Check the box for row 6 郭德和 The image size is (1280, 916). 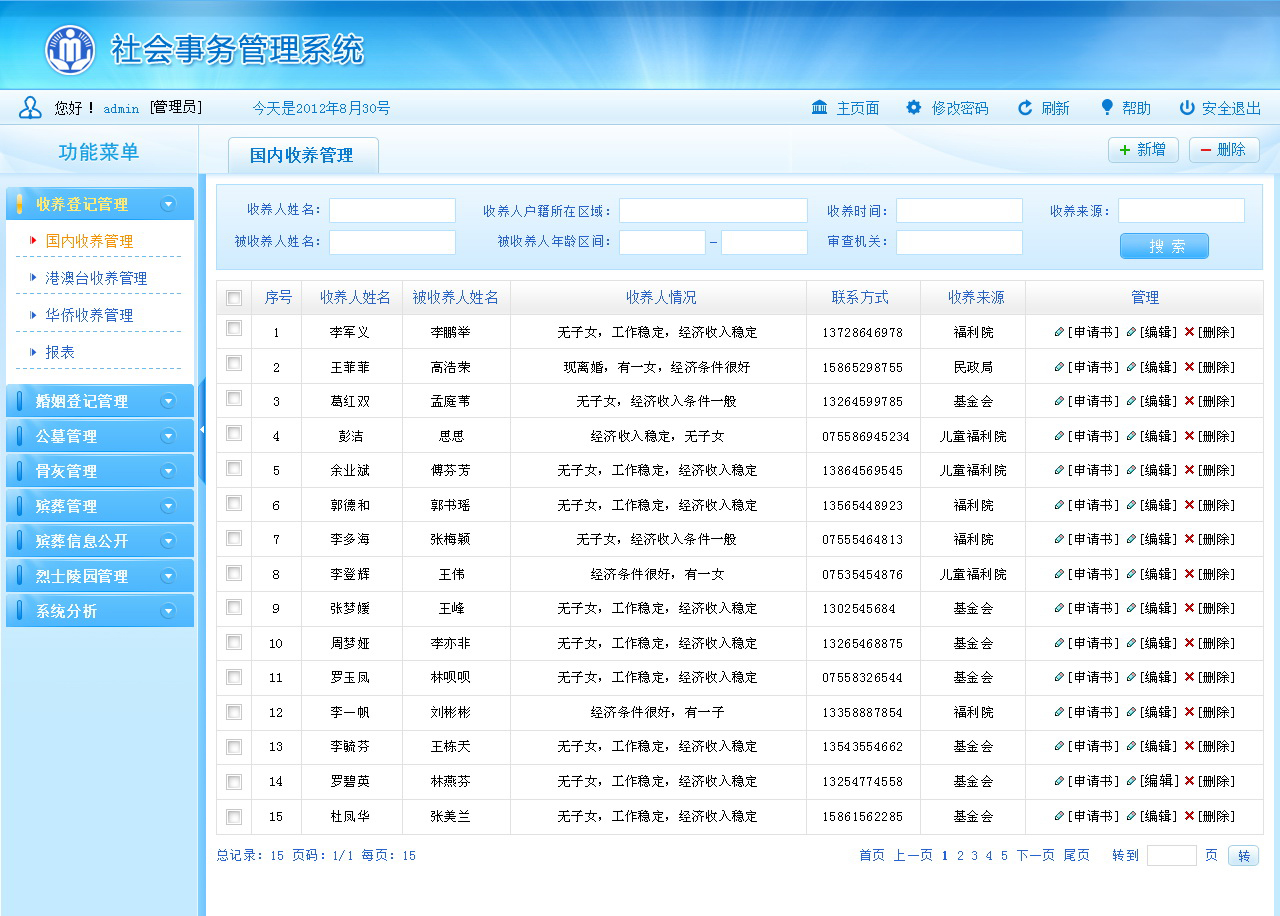click(234, 503)
